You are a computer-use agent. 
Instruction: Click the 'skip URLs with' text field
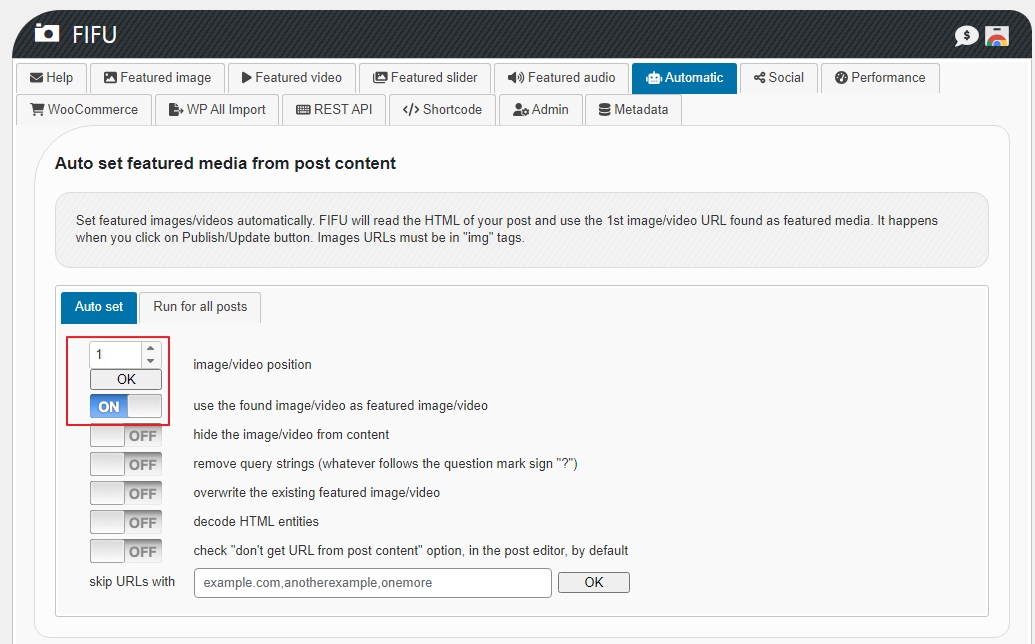(x=372, y=583)
